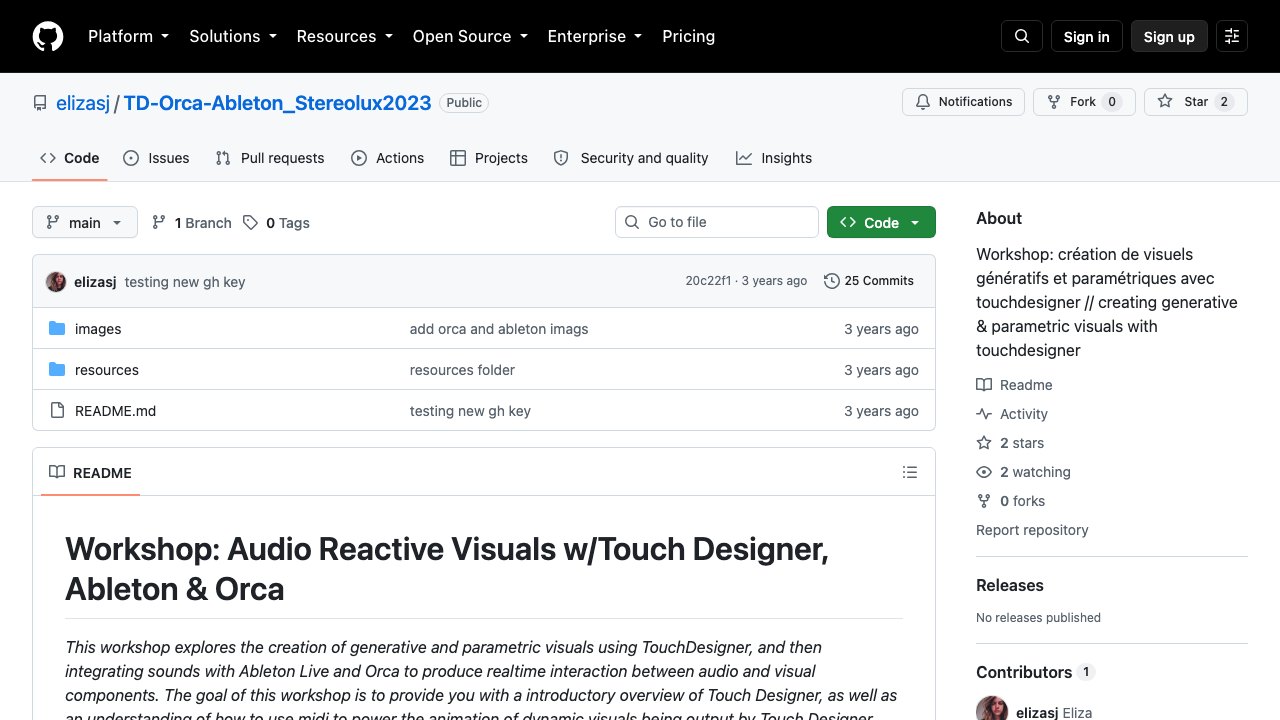Click the 2 stars link
This screenshot has width=1280, height=720.
coord(1010,443)
